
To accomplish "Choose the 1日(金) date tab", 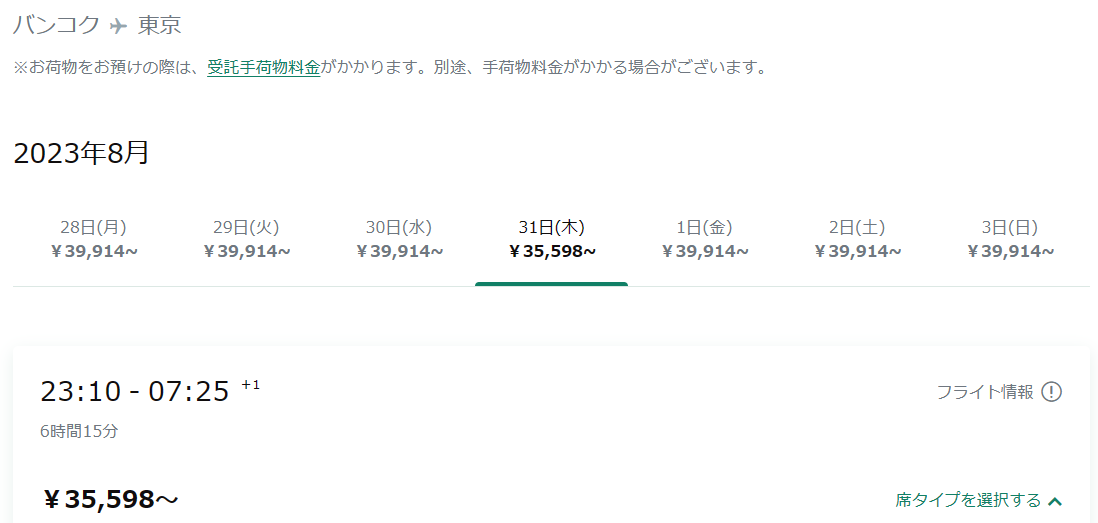I will pyautogui.click(x=704, y=239).
